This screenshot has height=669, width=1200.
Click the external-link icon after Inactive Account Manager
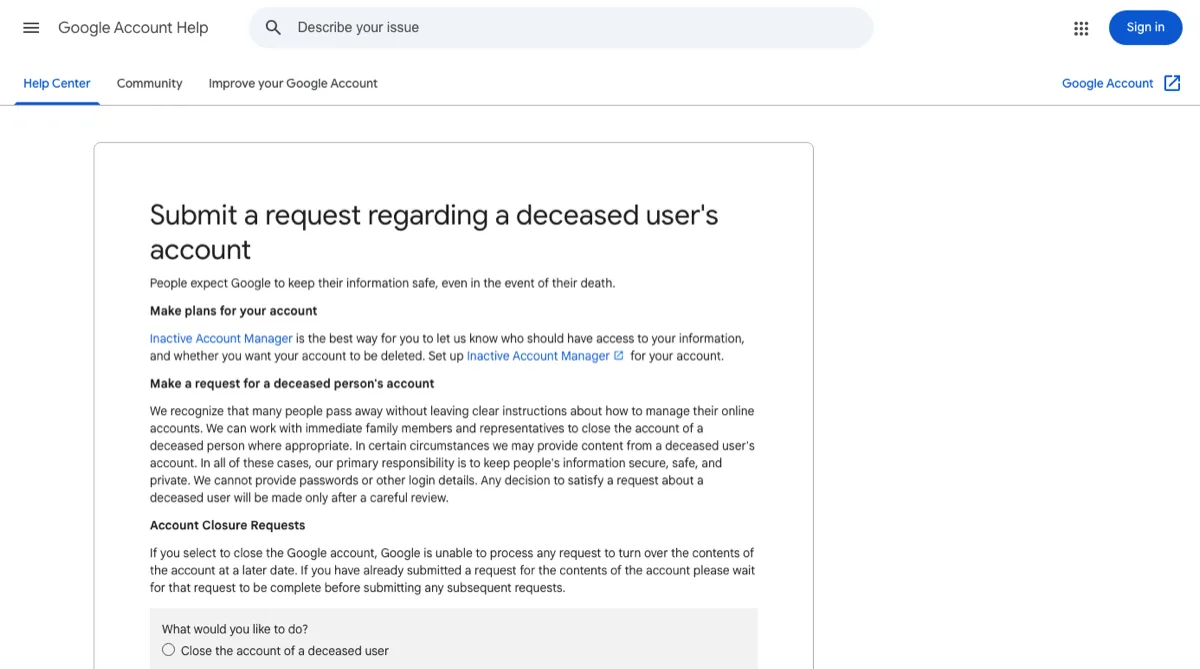tap(619, 356)
